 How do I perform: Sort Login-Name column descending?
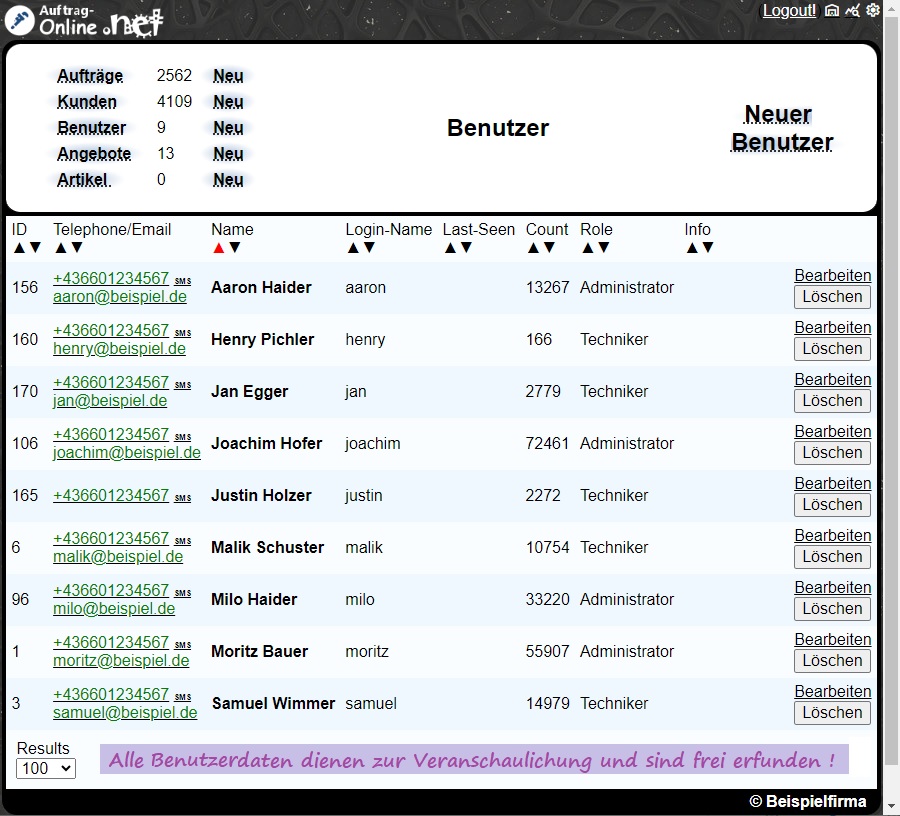[369, 248]
